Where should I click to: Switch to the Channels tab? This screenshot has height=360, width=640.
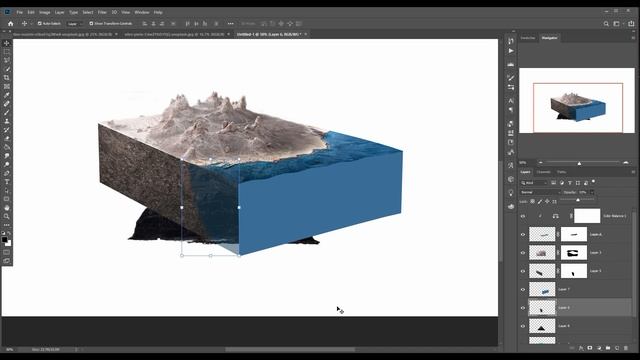(x=543, y=172)
